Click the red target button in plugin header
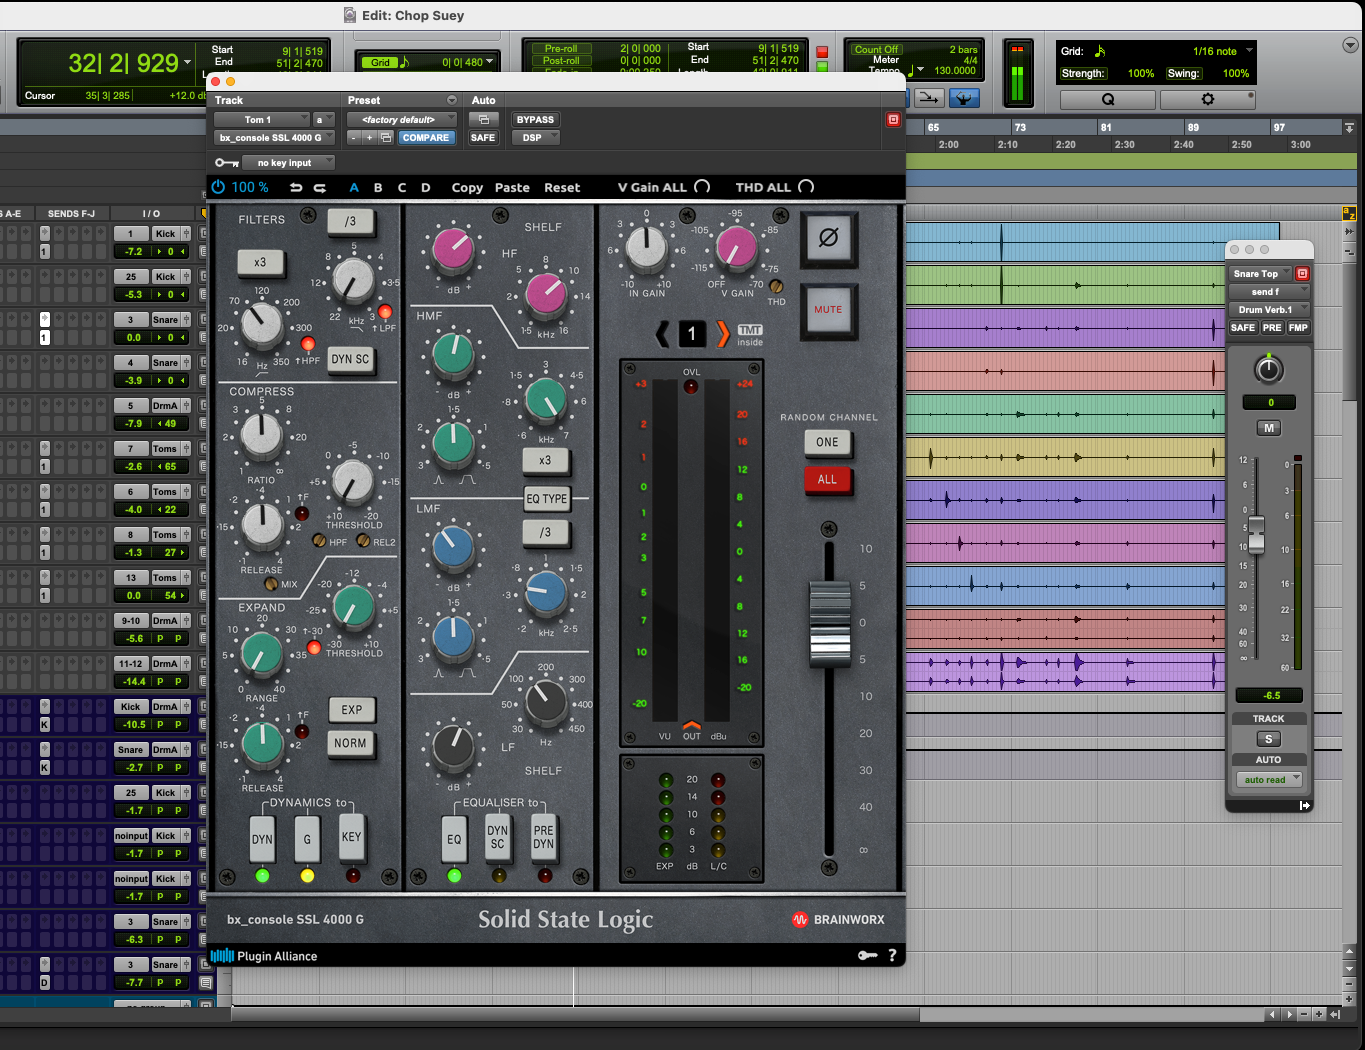 (893, 119)
